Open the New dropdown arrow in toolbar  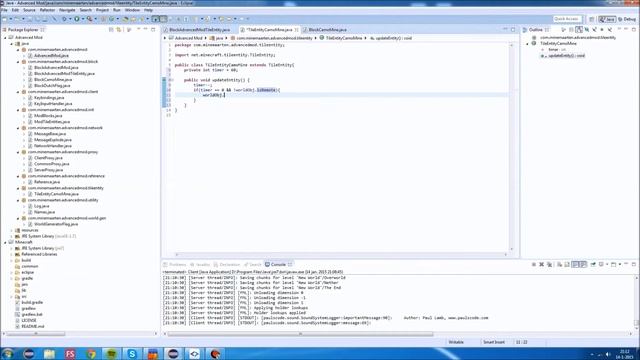click(x=11, y=19)
